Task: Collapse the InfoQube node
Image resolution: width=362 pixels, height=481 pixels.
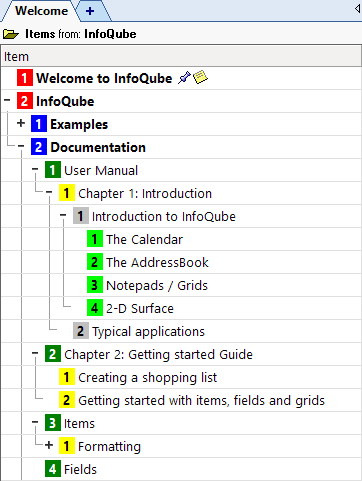Action: (x=7, y=100)
